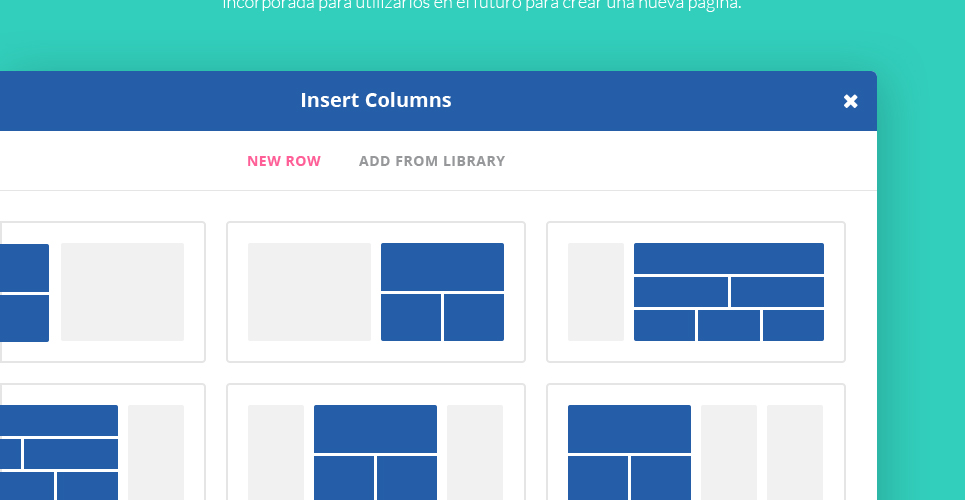Click the Insert Columns header title
Viewport: 965px width, 500px height.
[x=376, y=100]
